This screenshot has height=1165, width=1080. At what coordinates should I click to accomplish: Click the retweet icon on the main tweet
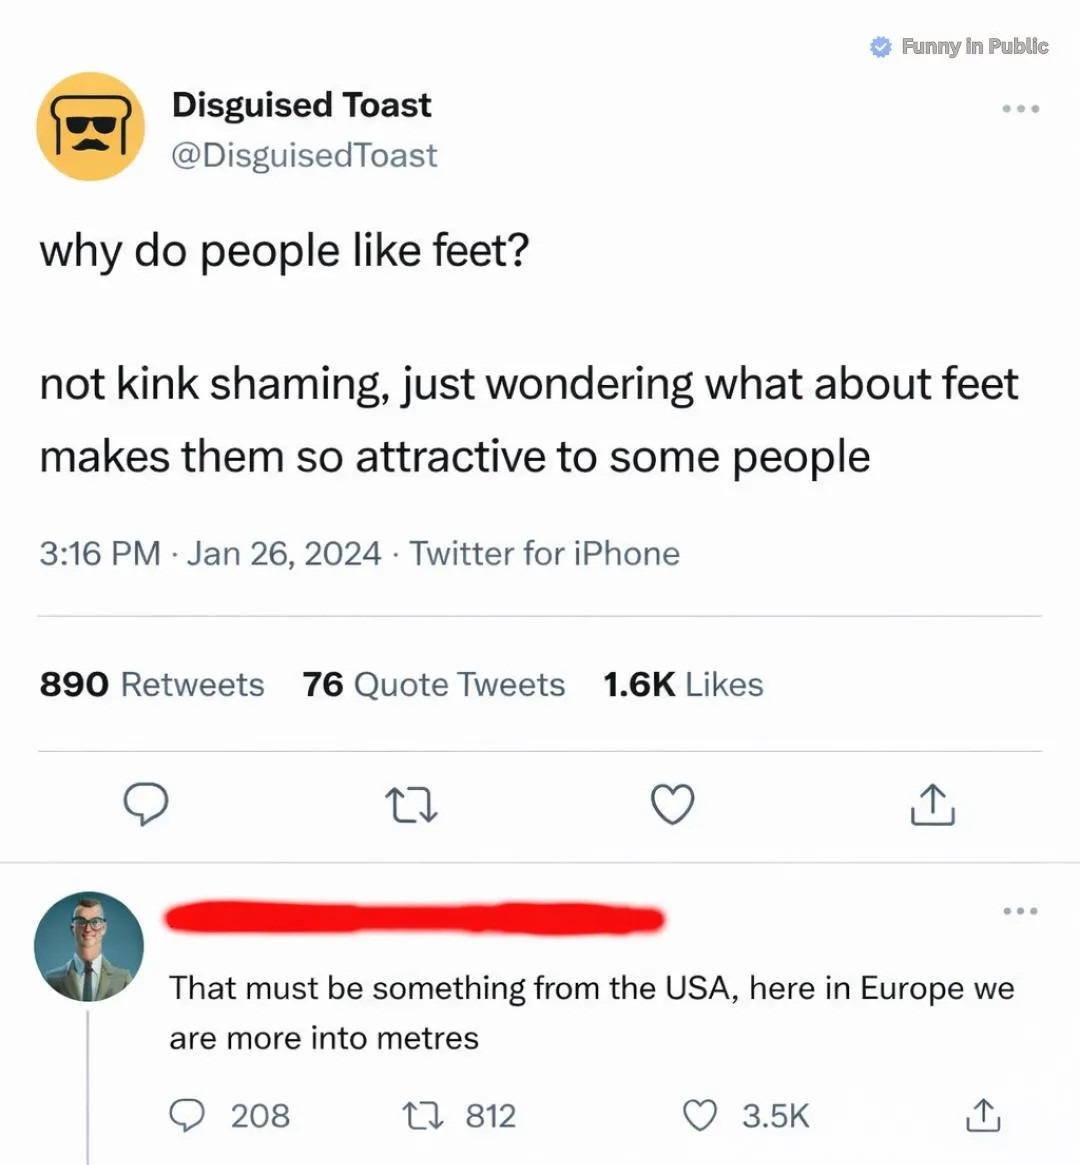coord(411,803)
